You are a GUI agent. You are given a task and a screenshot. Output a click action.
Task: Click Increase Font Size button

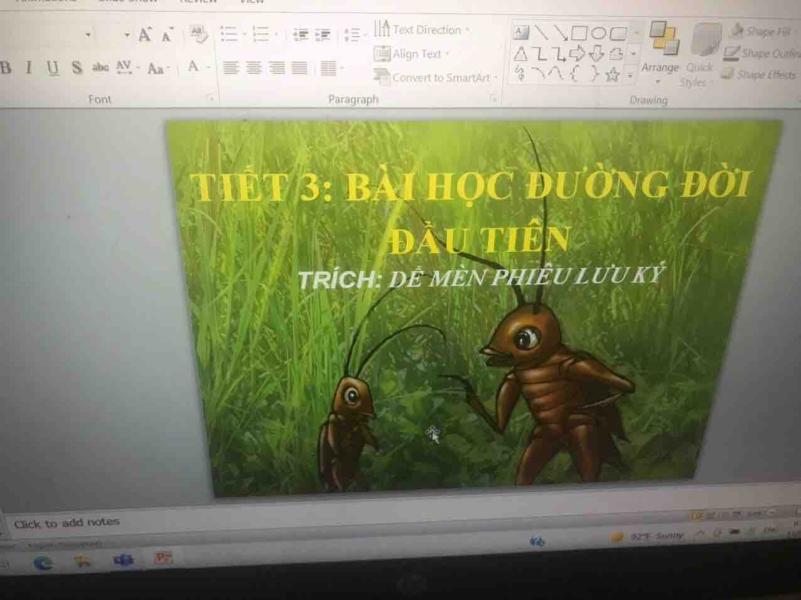[x=145, y=35]
